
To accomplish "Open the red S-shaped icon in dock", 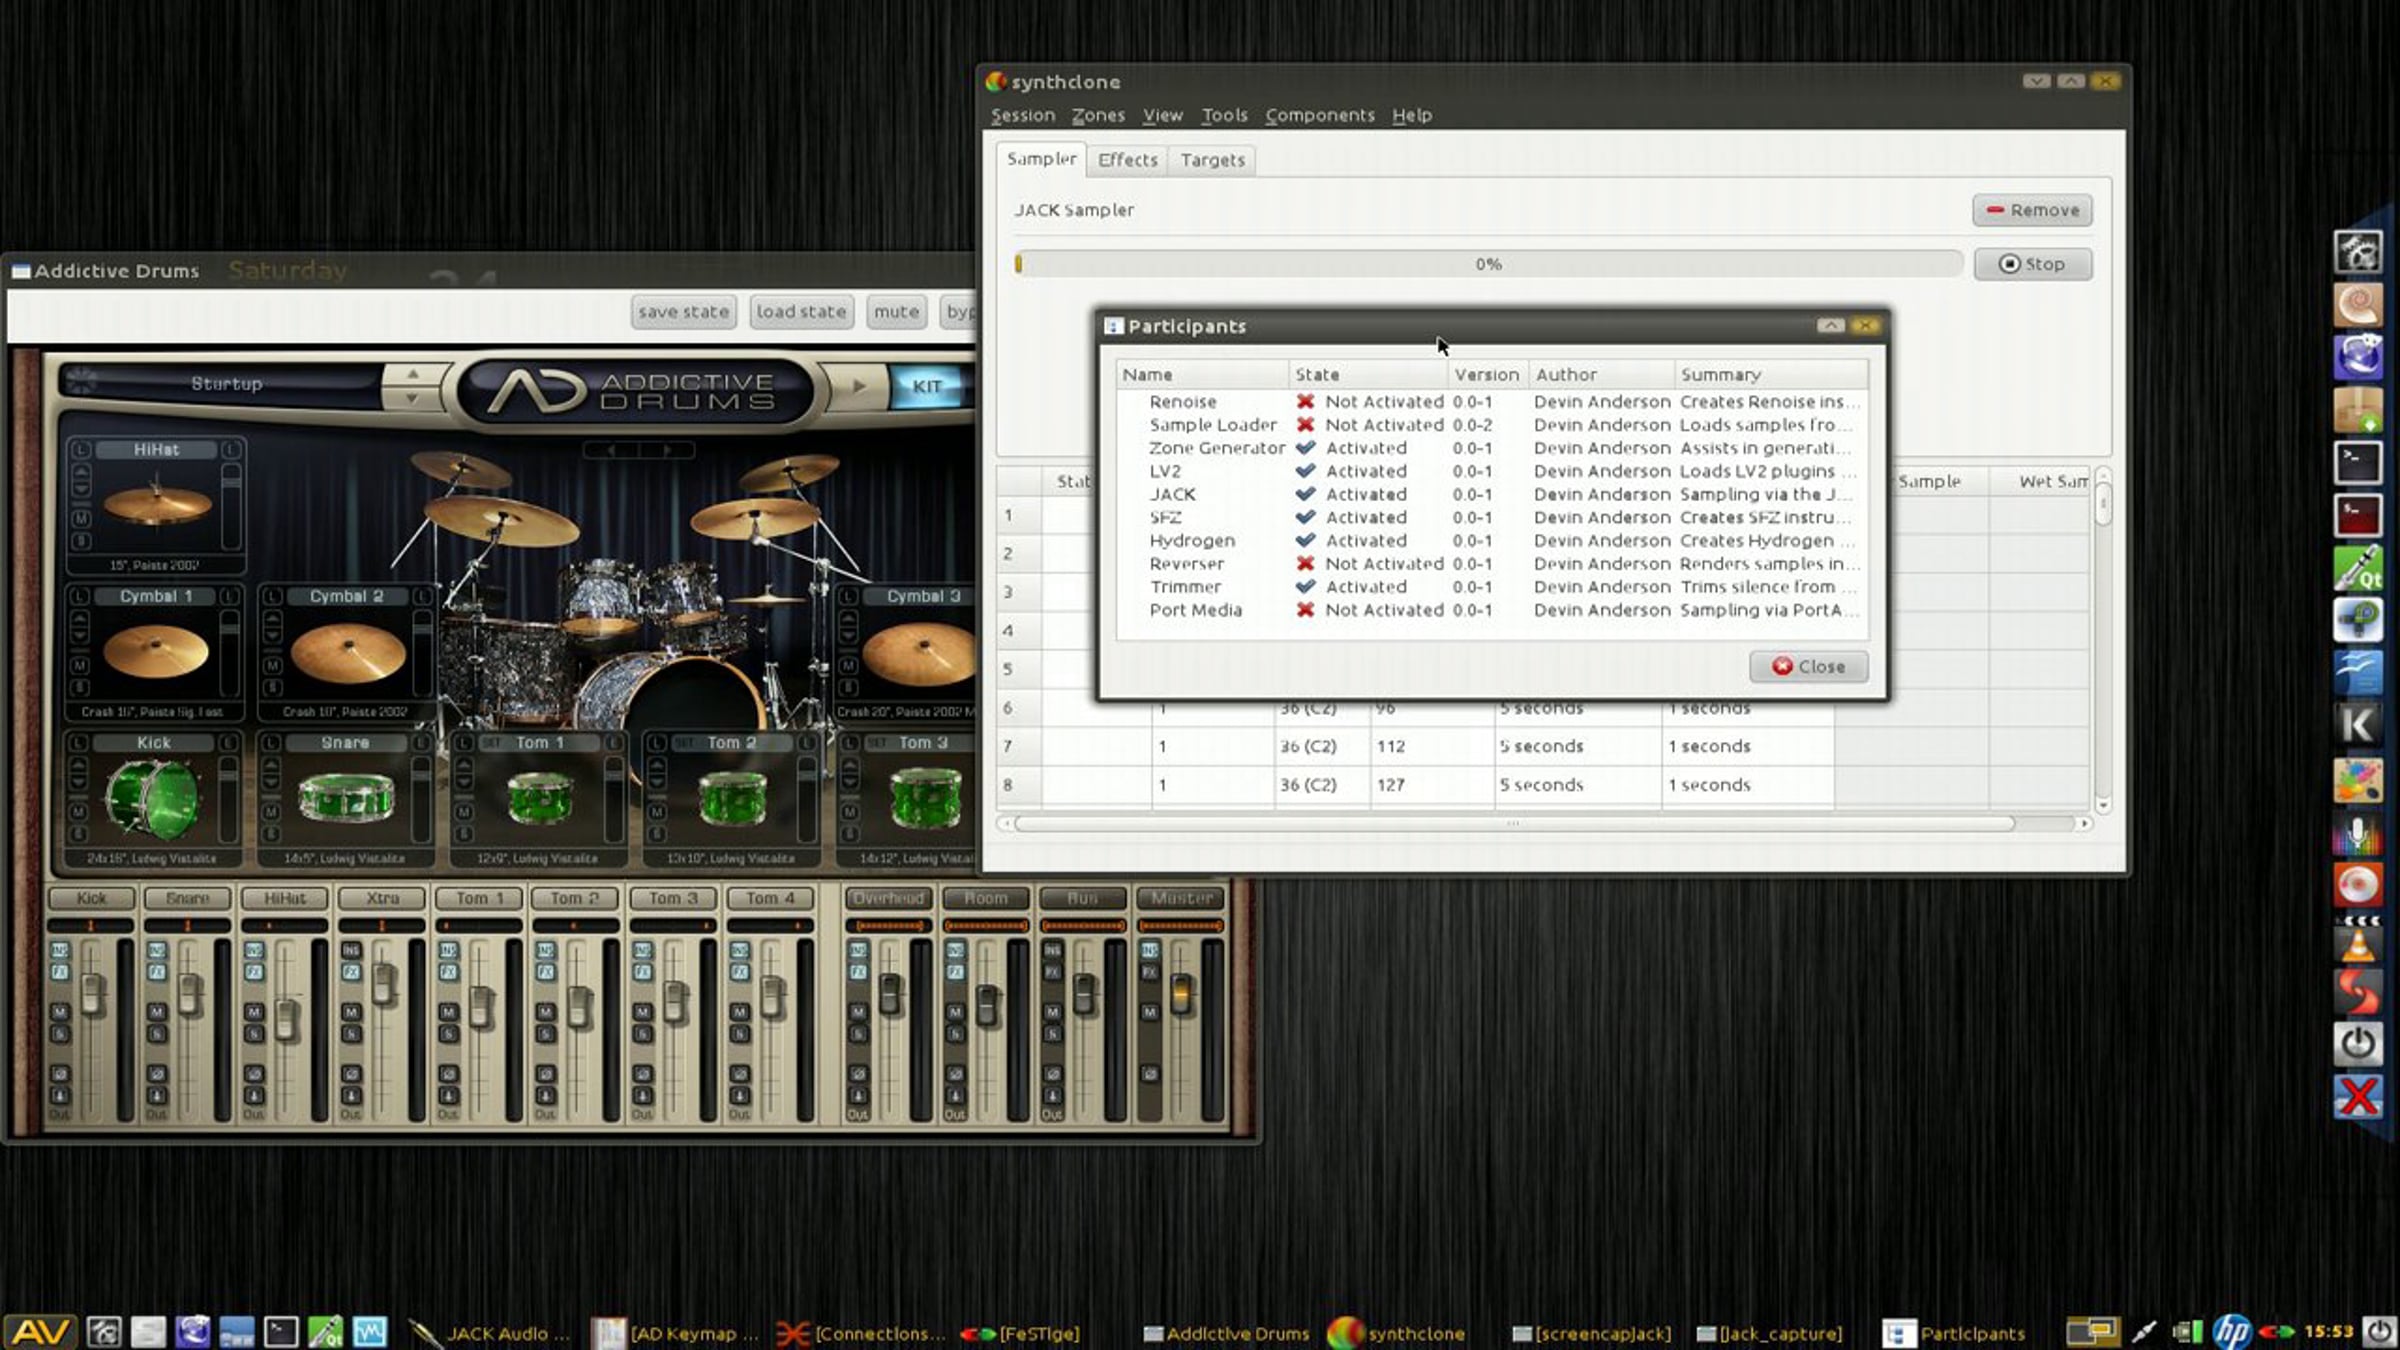I will click(x=2358, y=990).
